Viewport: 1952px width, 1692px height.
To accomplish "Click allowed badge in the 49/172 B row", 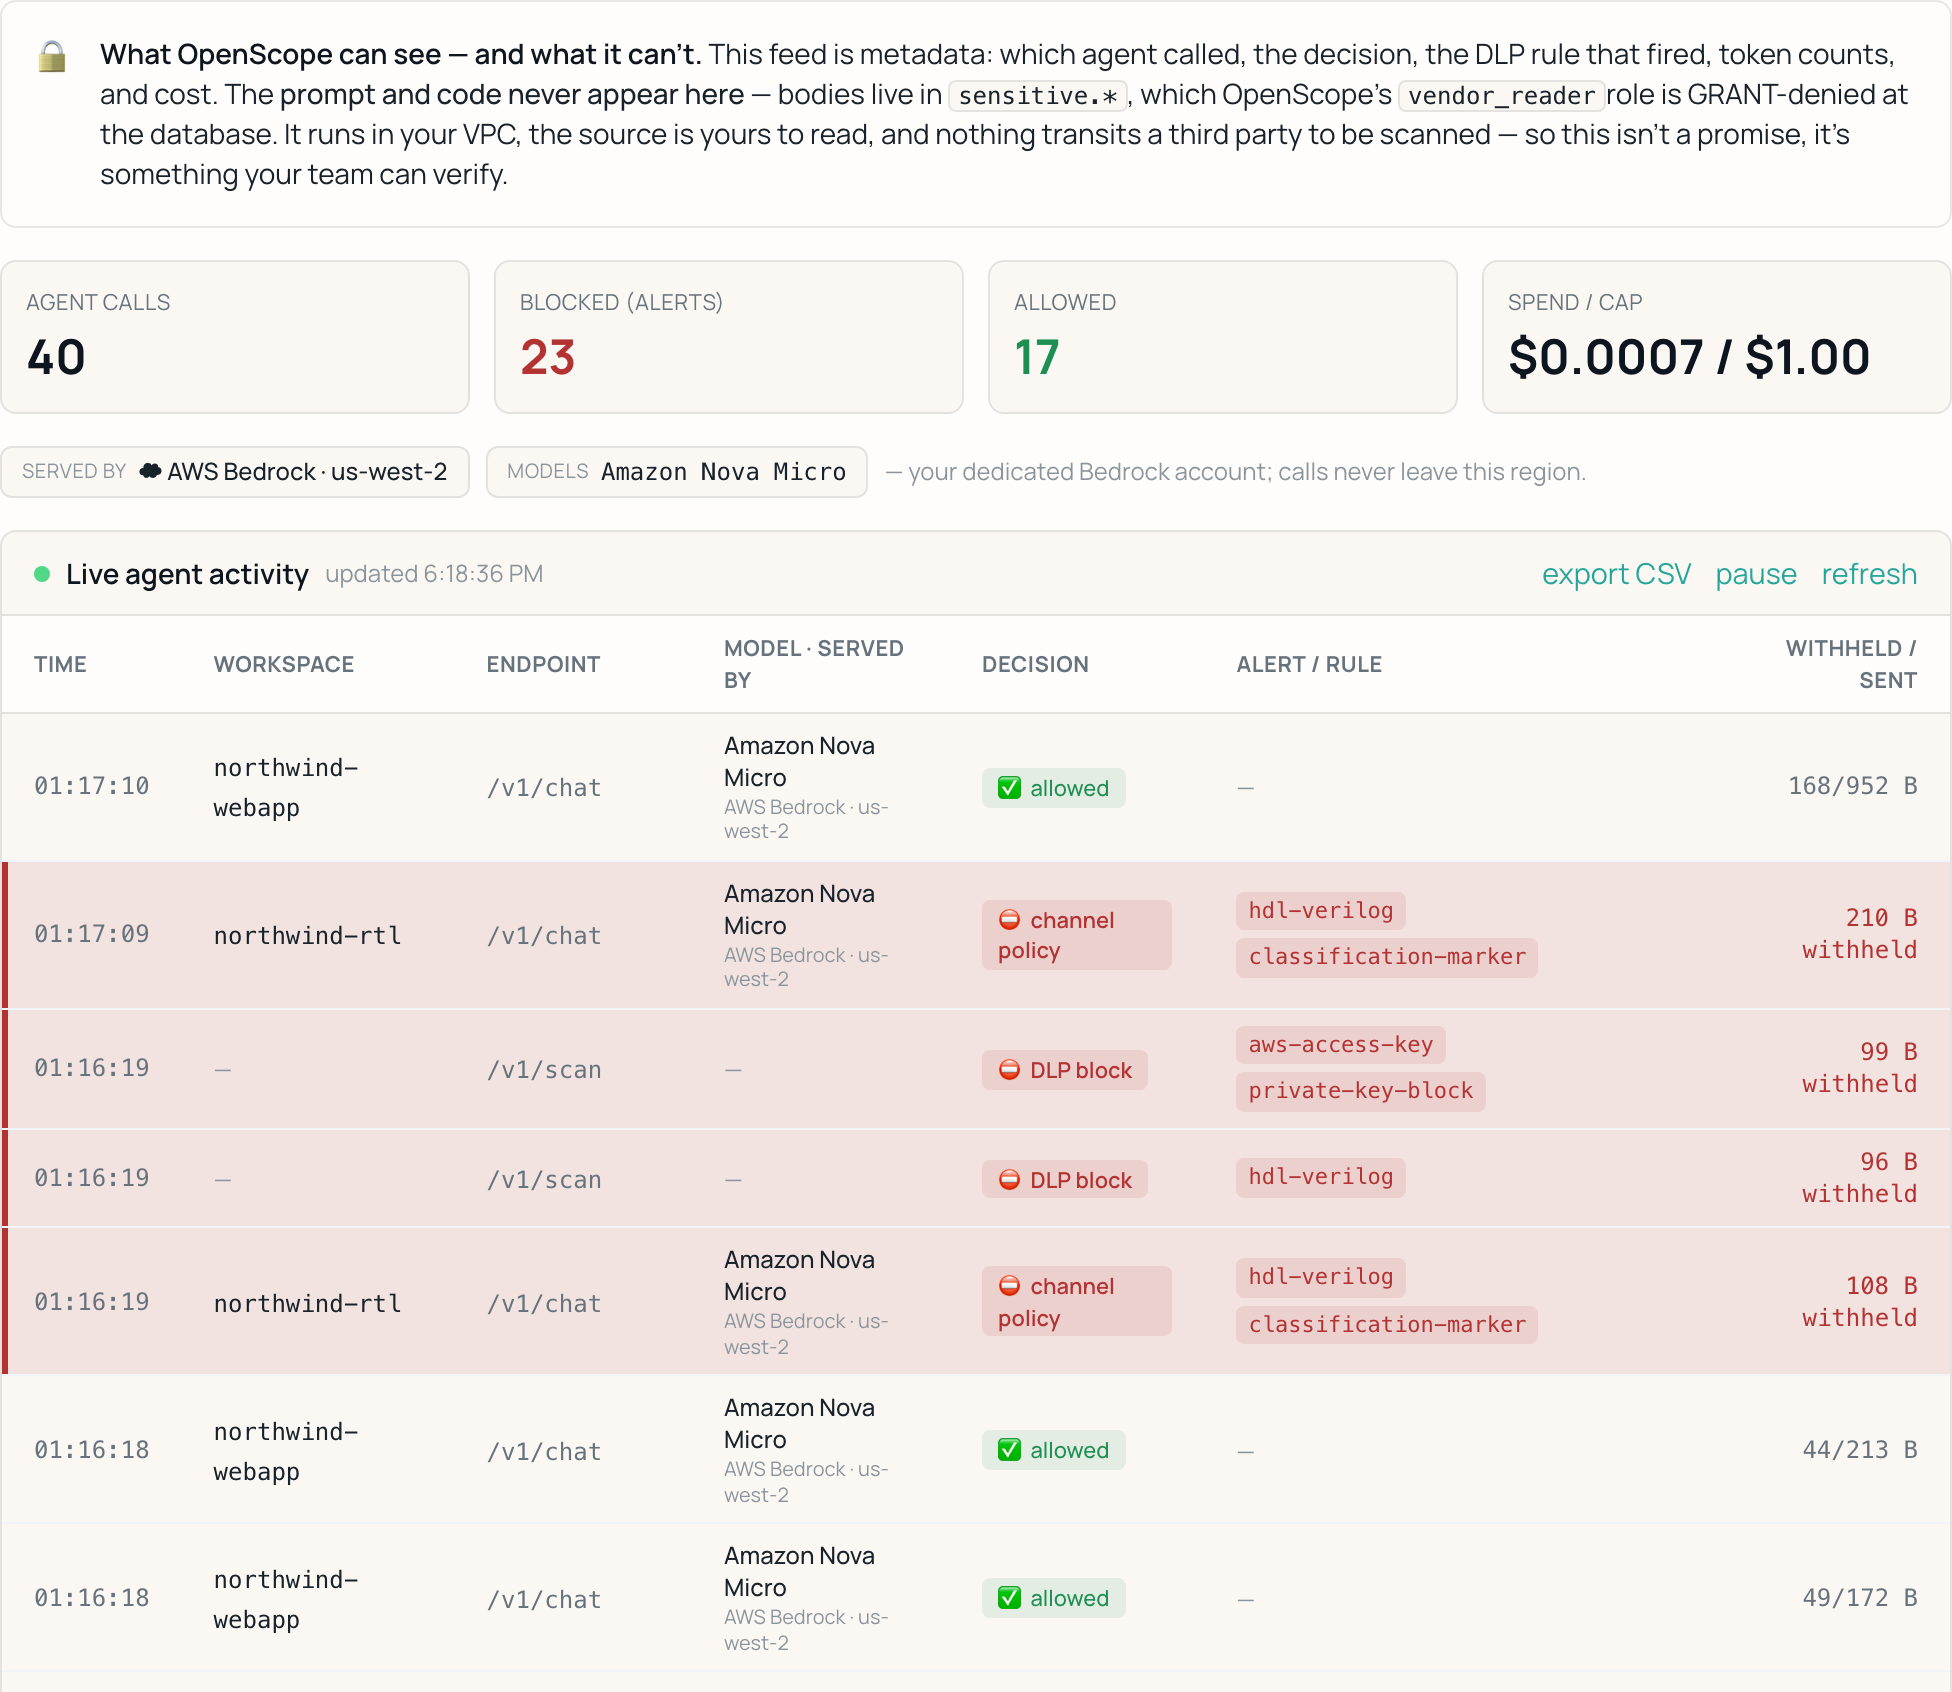I will pyautogui.click(x=1054, y=1598).
